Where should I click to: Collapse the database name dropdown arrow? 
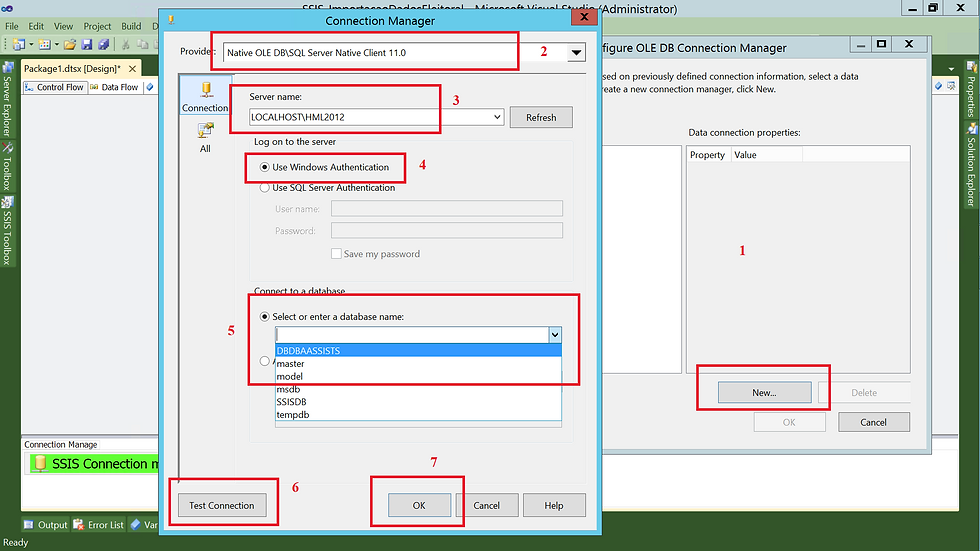click(x=555, y=335)
